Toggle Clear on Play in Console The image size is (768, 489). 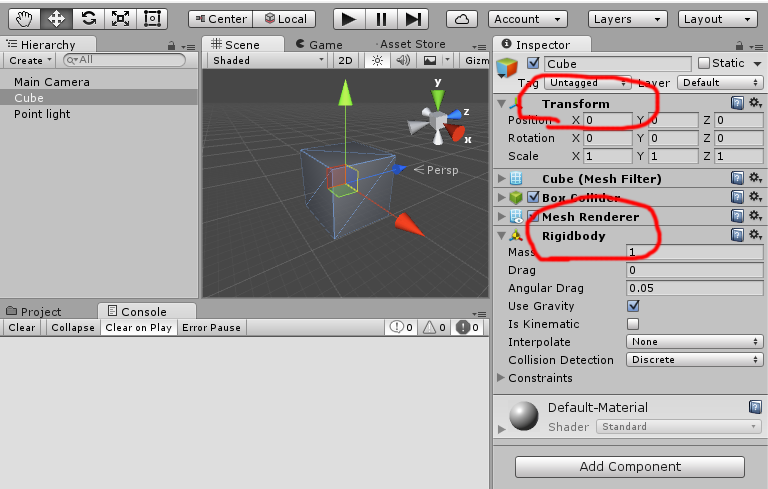point(139,327)
